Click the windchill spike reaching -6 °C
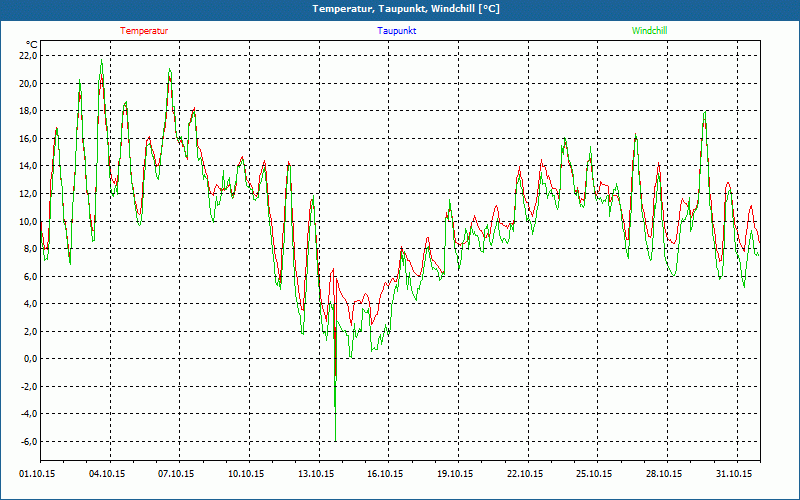The height and width of the screenshot is (500, 800). tap(335, 440)
